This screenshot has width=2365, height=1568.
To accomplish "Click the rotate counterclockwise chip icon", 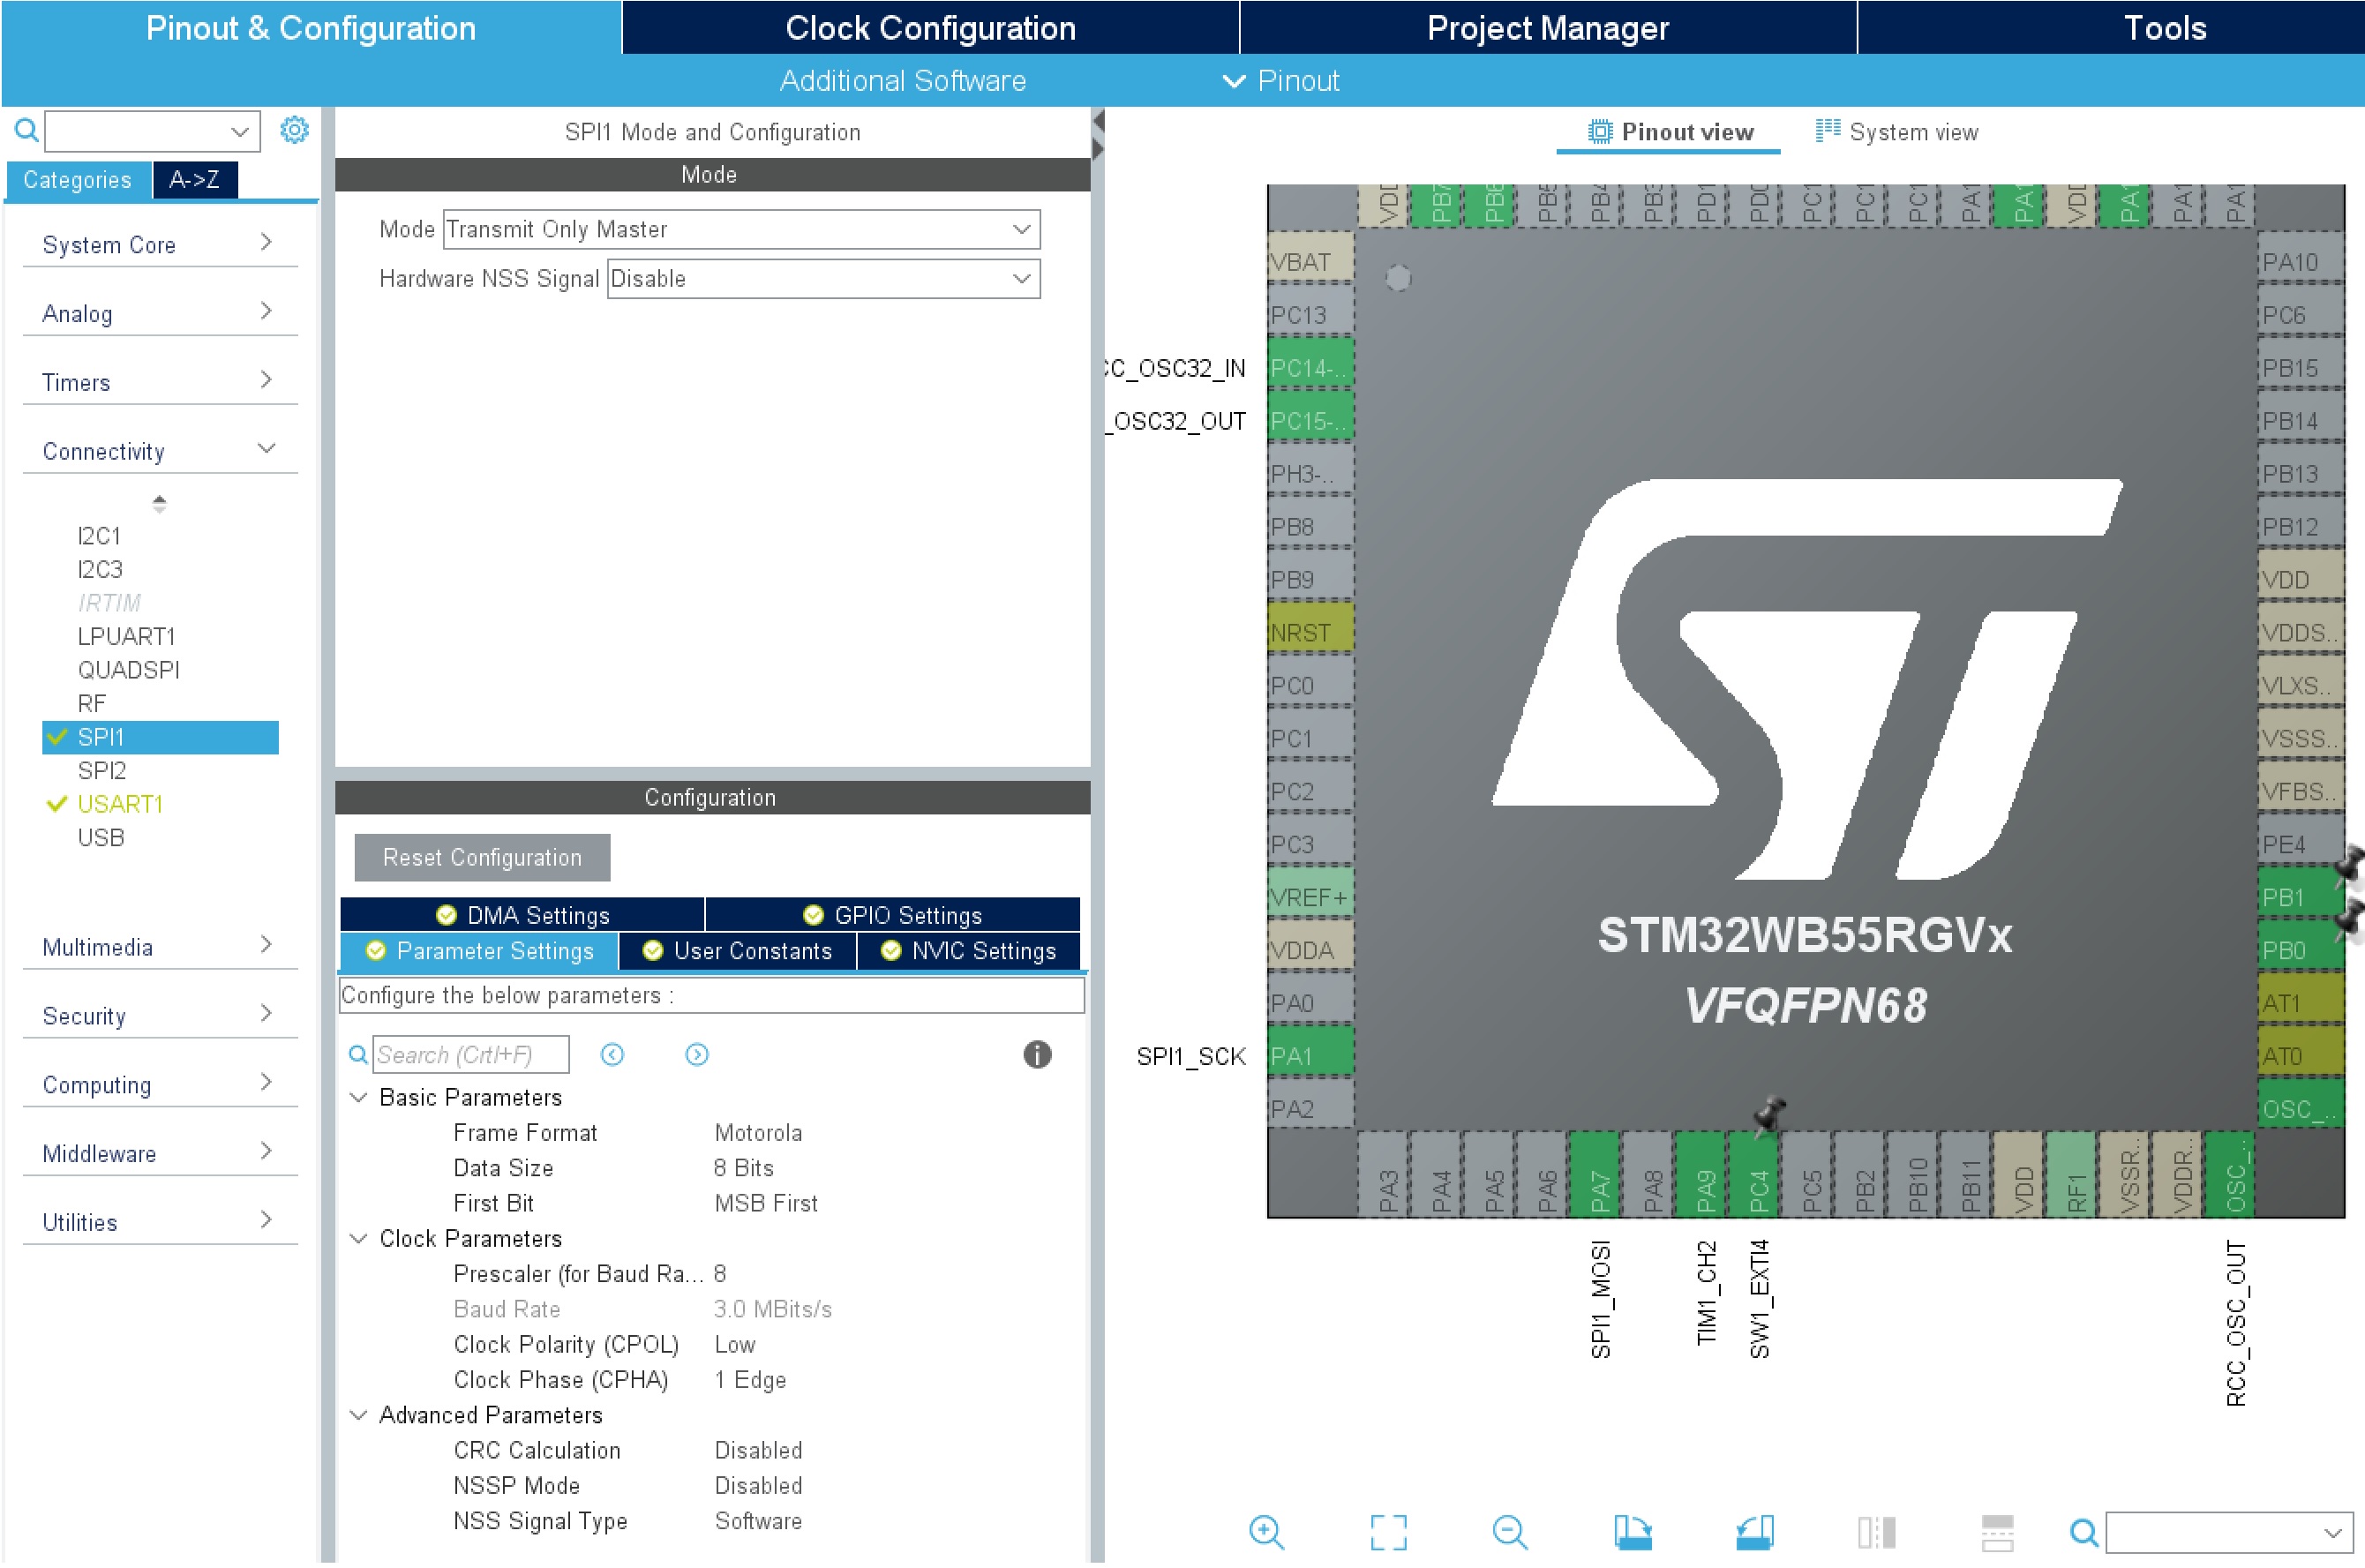I will point(1754,1531).
